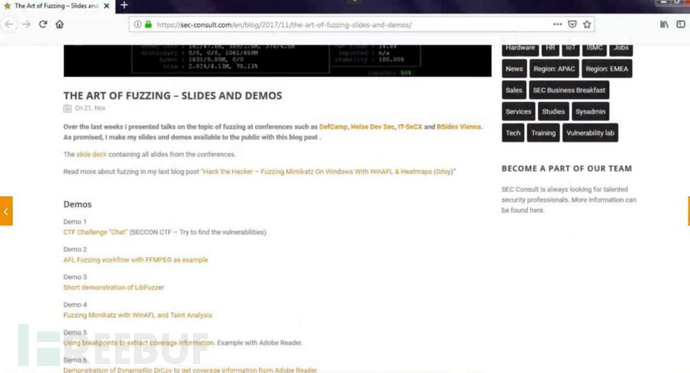The height and width of the screenshot is (373, 690).
Task: Select the Region: EMEA tag
Action: pos(607,69)
